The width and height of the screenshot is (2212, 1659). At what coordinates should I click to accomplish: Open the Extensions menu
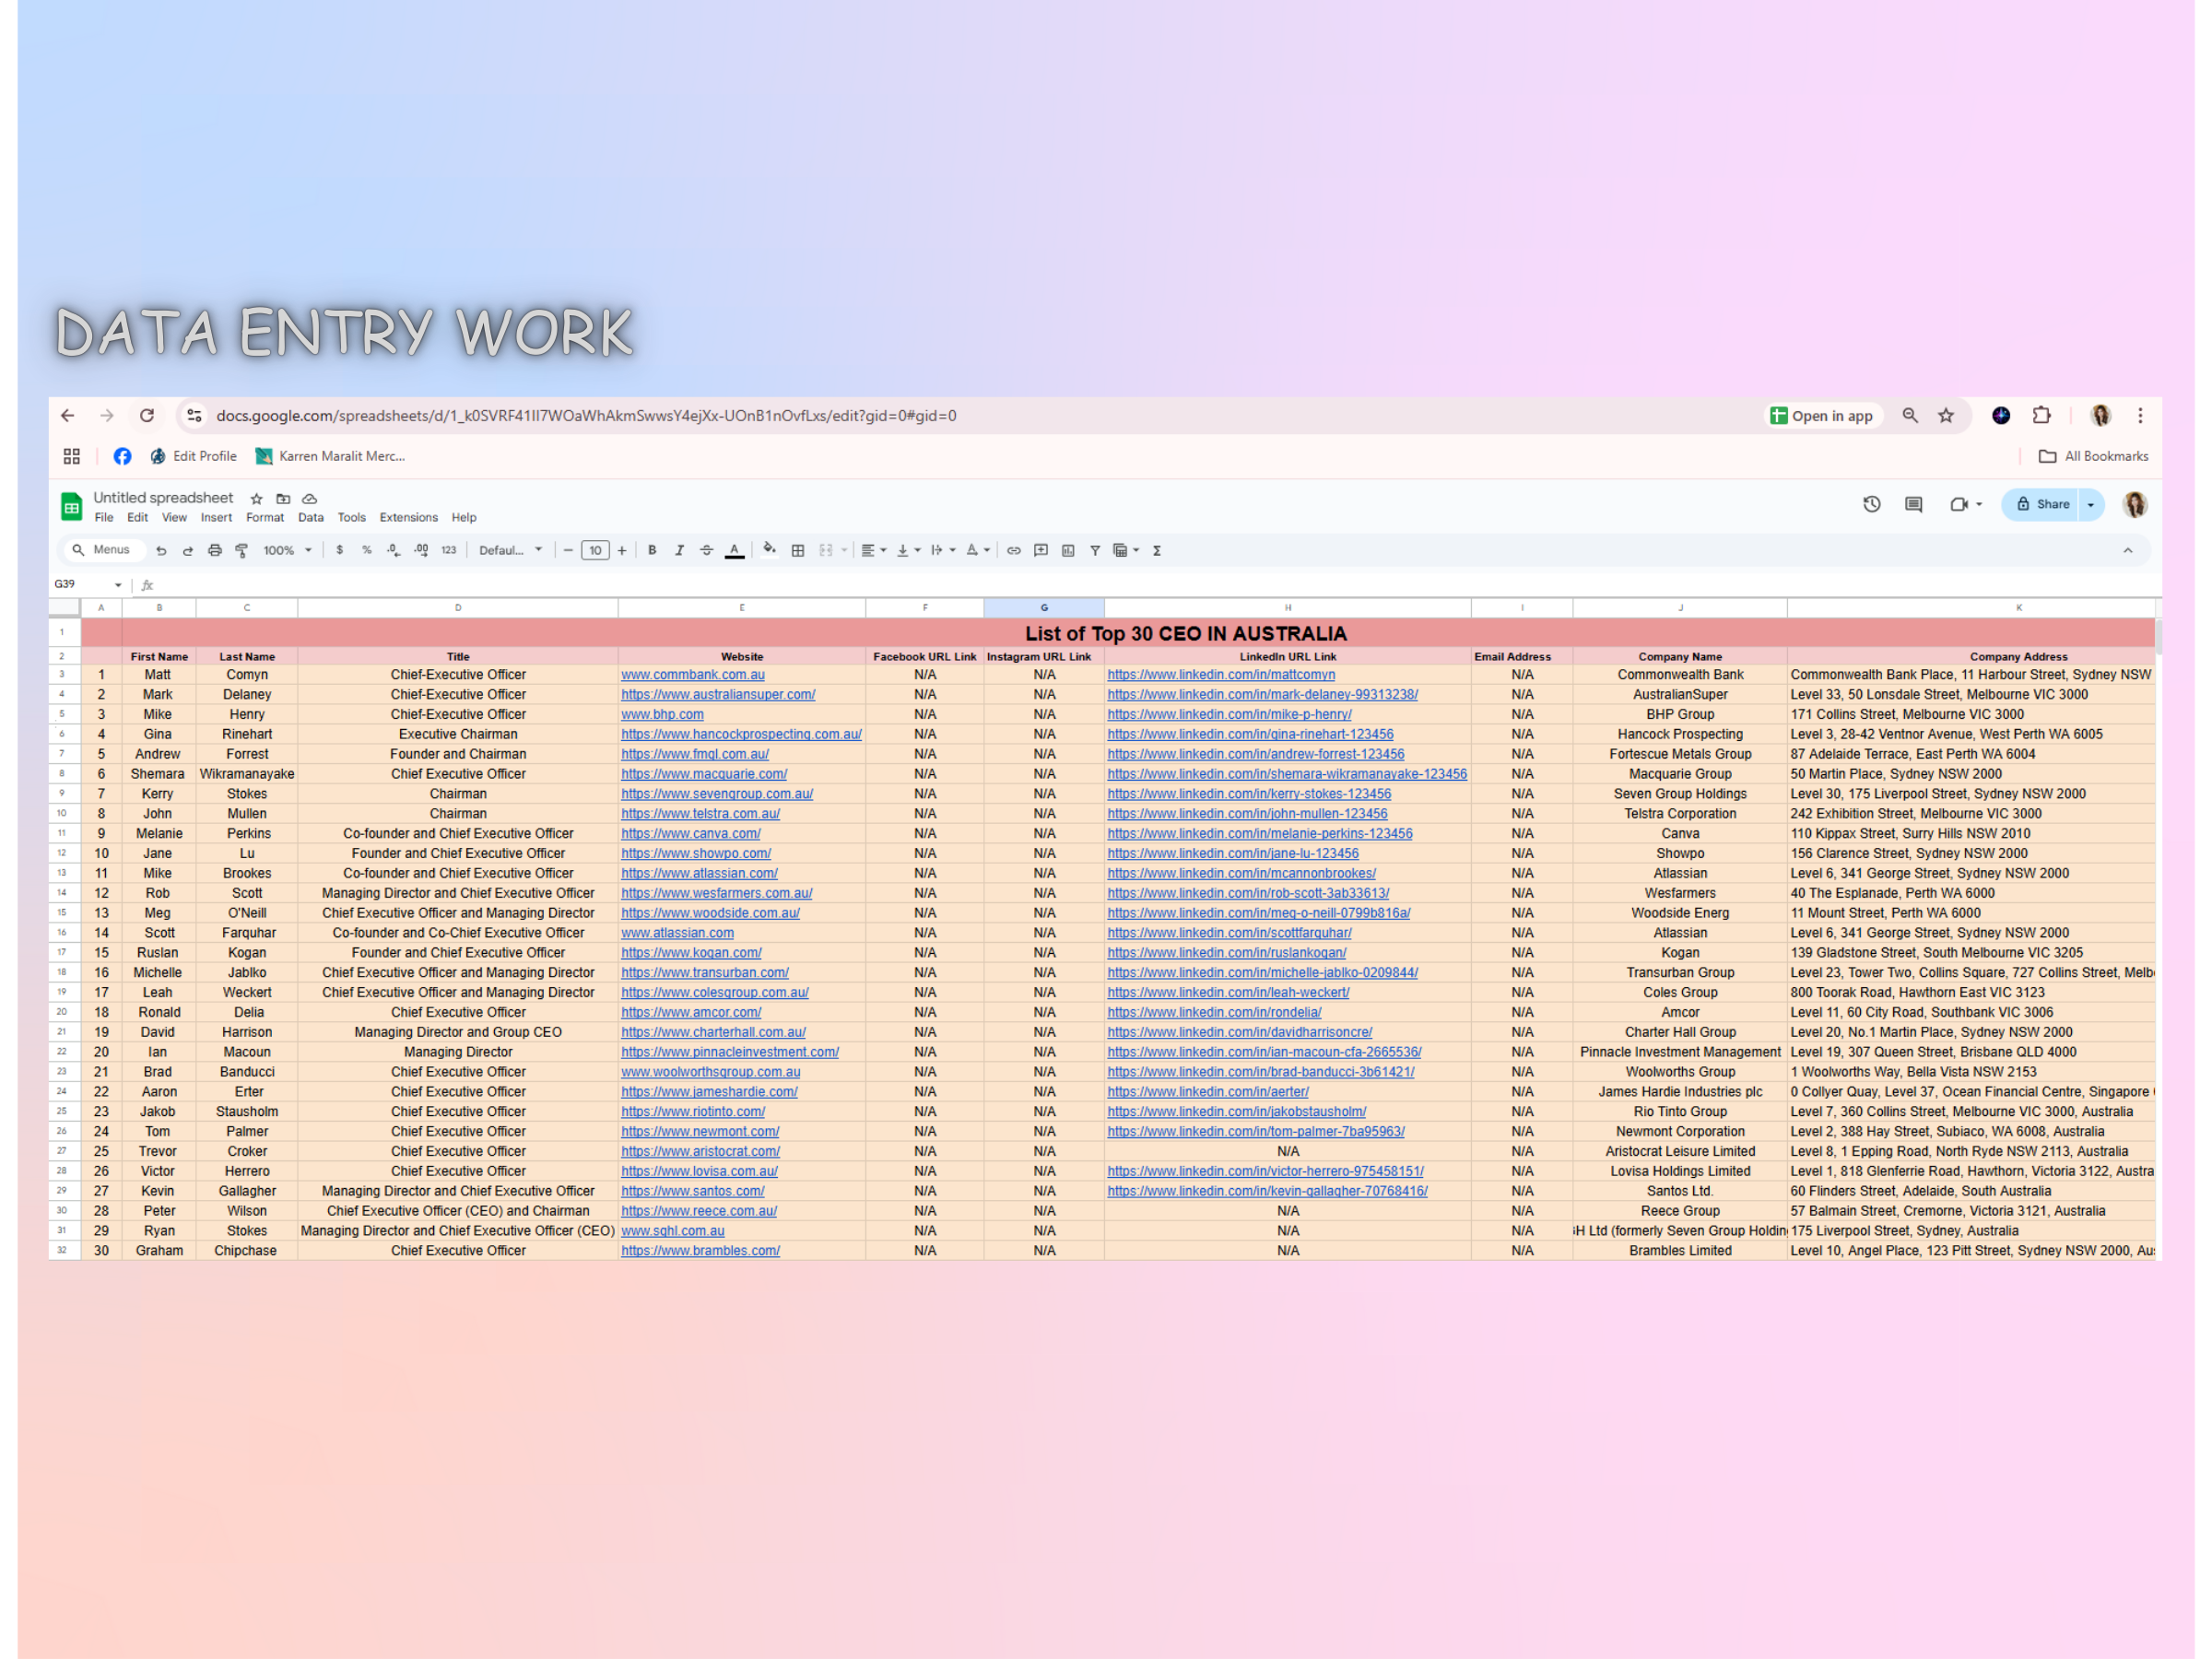(x=408, y=517)
